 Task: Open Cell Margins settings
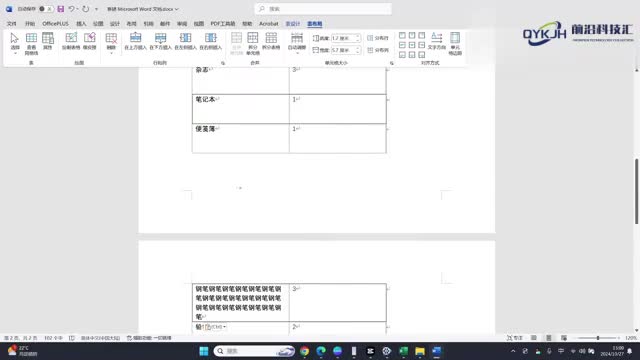(x=455, y=43)
